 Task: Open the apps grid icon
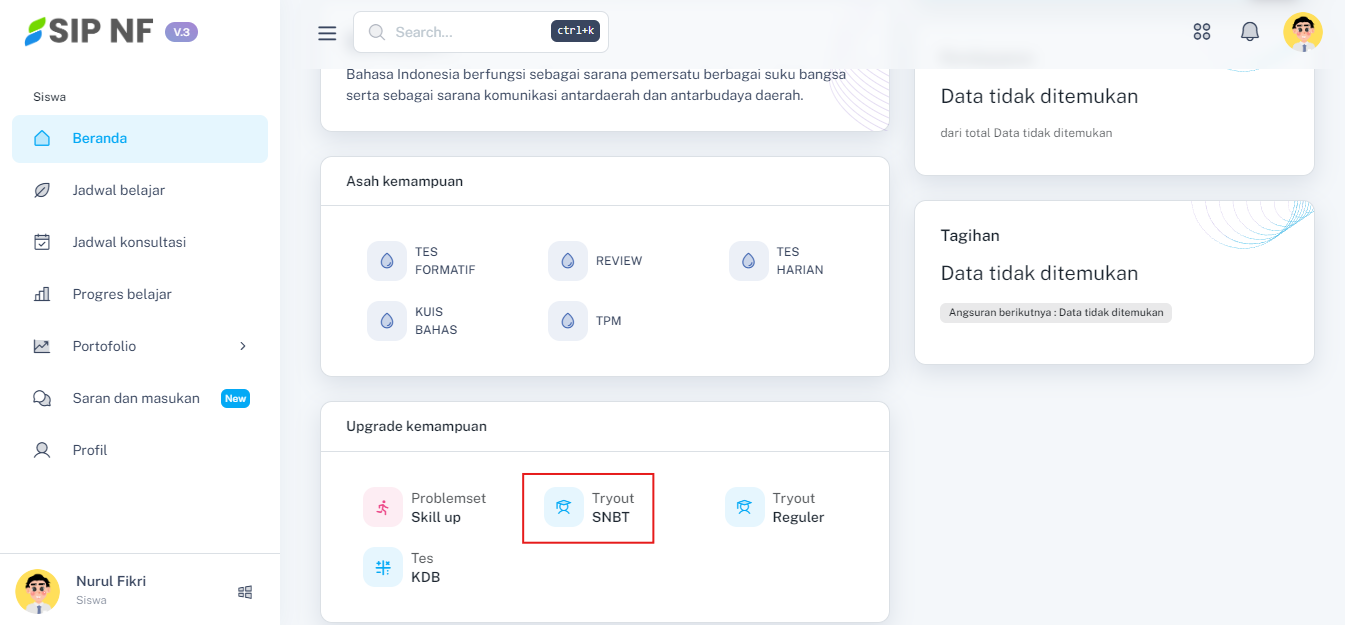click(1202, 32)
